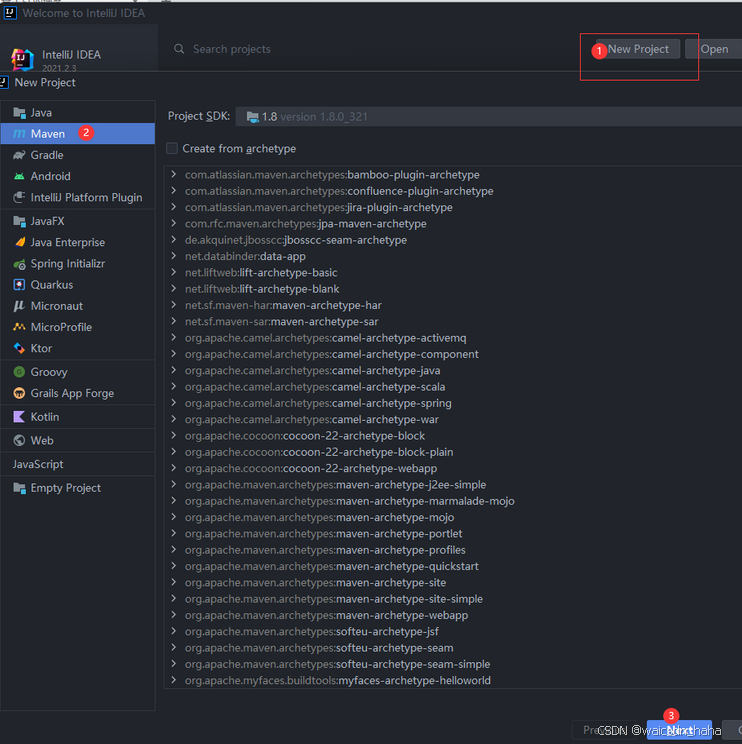Expand confluence-plugin-archetype chevron
This screenshot has width=742, height=744.
pyautogui.click(x=174, y=191)
